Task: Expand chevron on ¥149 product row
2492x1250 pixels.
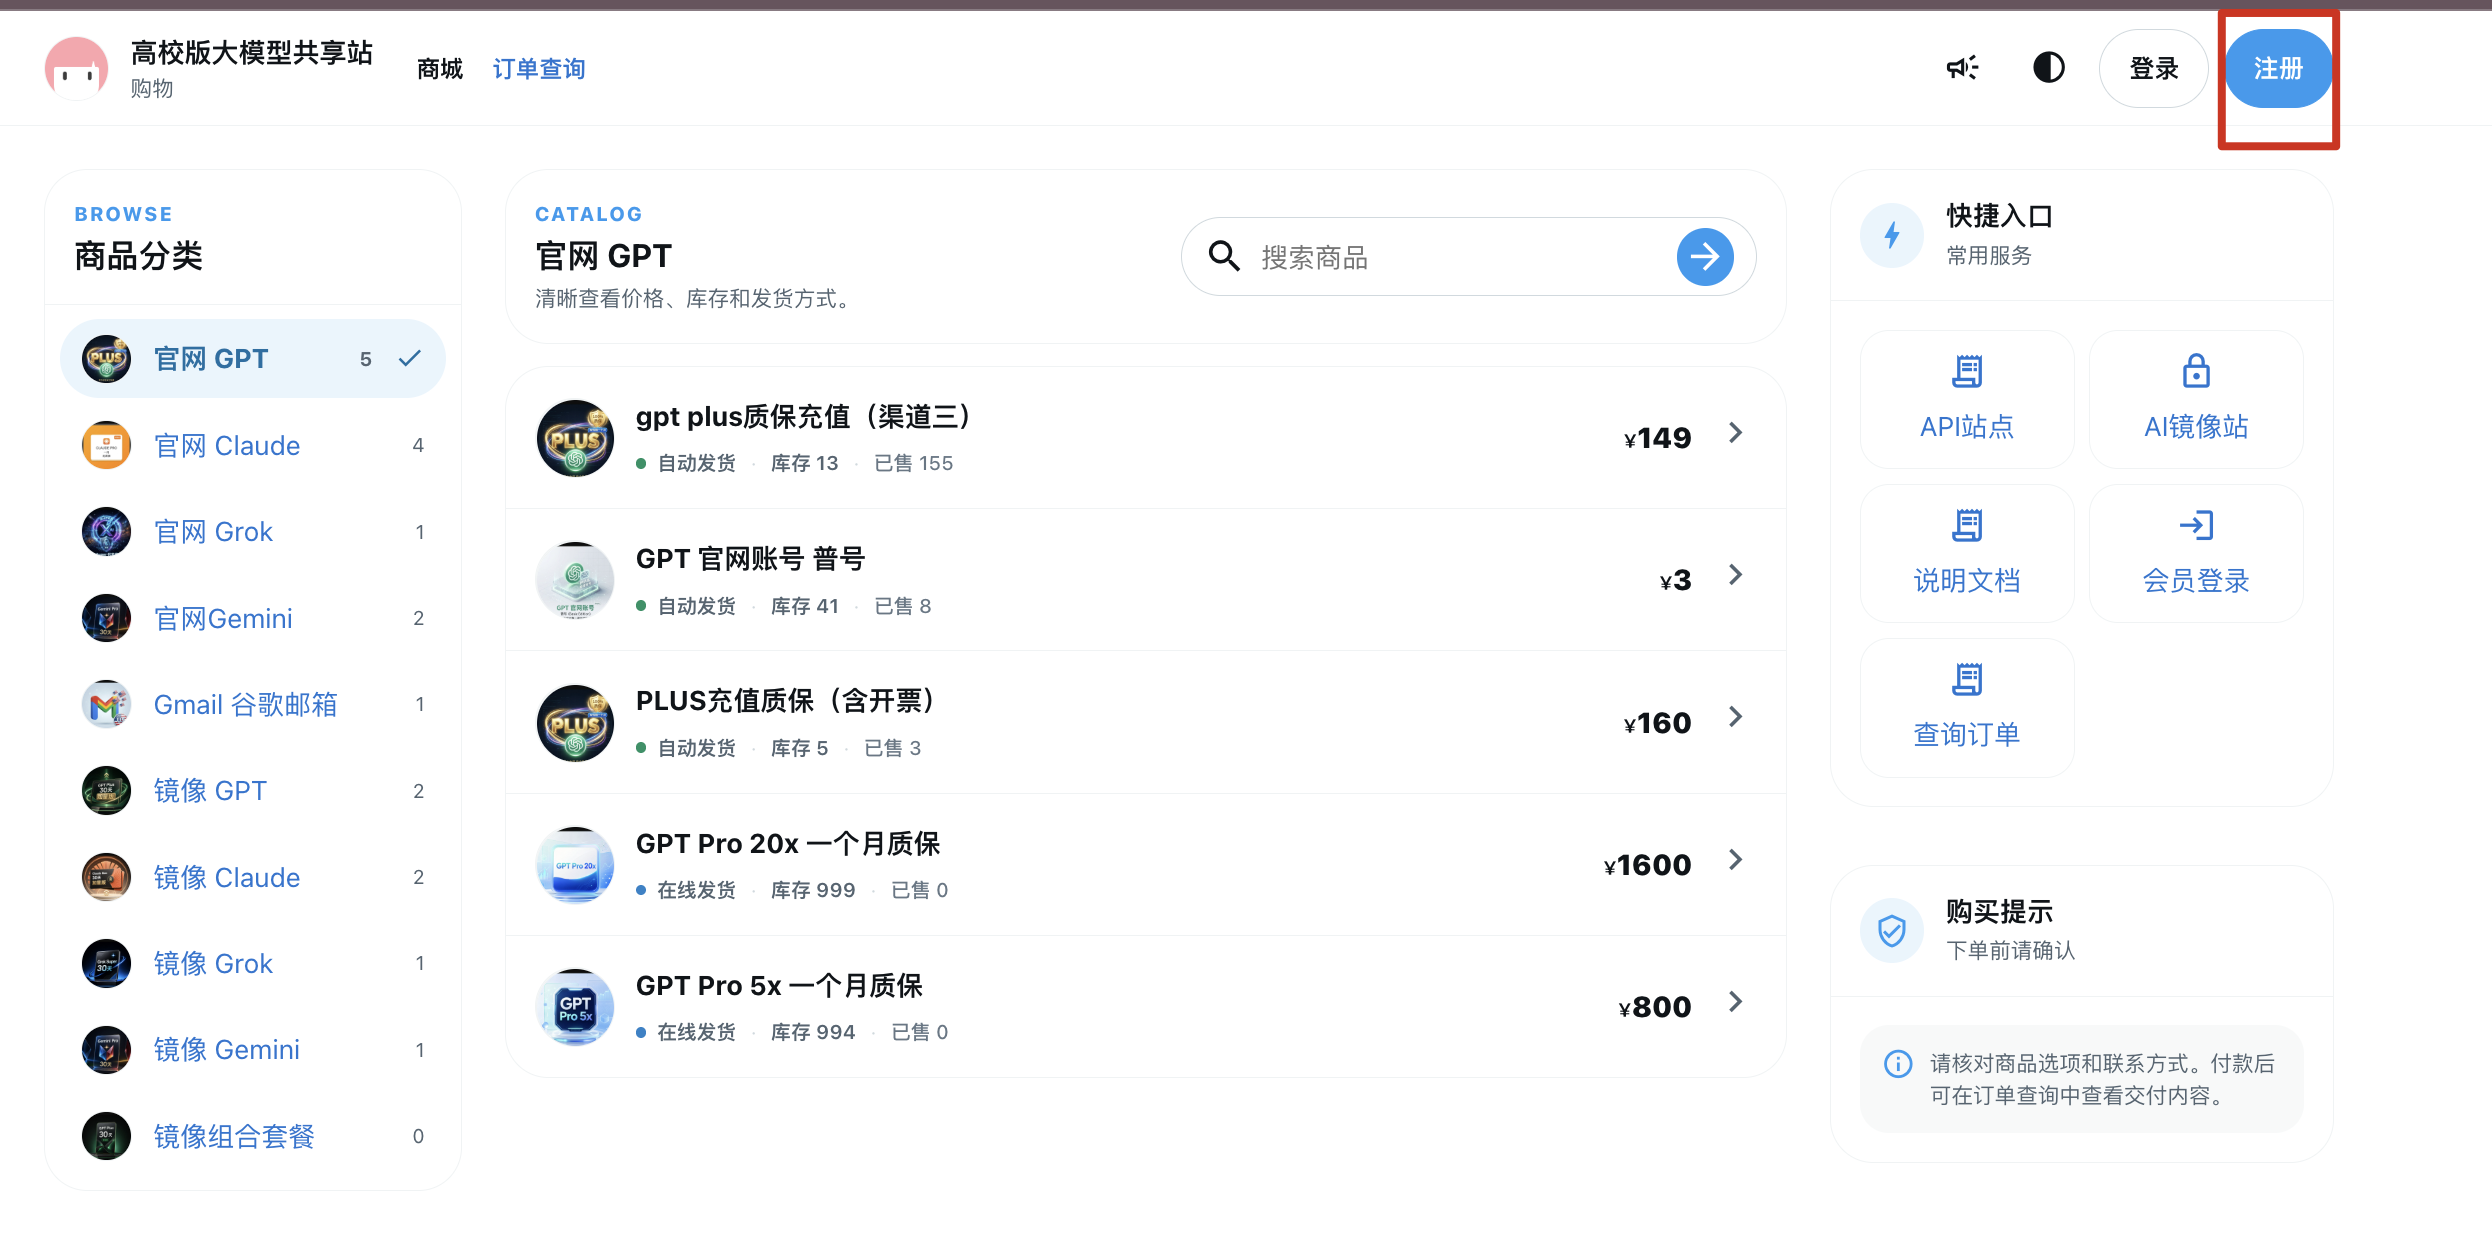Action: (x=1736, y=433)
